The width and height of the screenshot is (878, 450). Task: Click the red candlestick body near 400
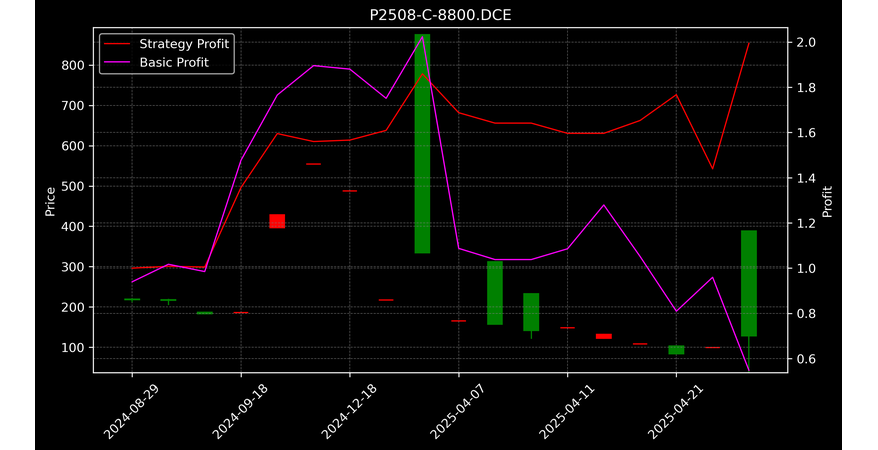pos(277,221)
